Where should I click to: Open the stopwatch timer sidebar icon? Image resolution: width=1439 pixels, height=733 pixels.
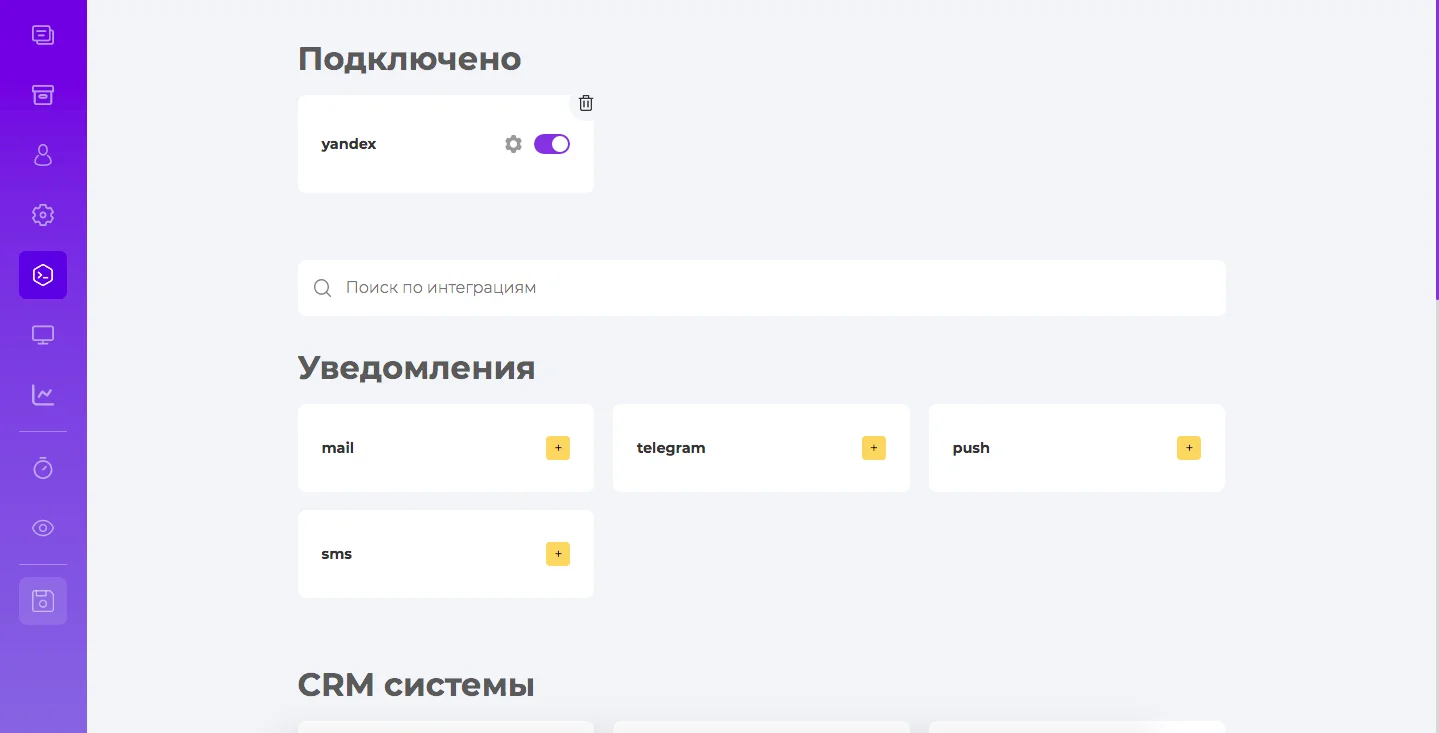43,468
